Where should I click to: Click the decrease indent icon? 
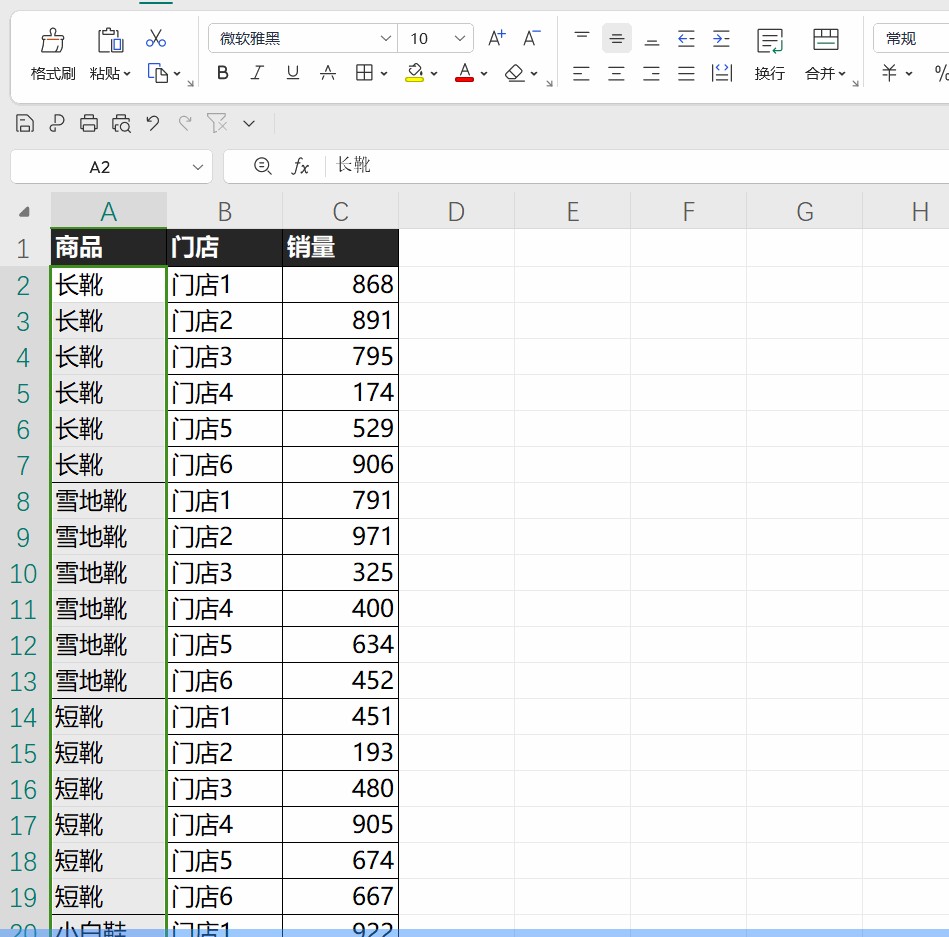(686, 39)
